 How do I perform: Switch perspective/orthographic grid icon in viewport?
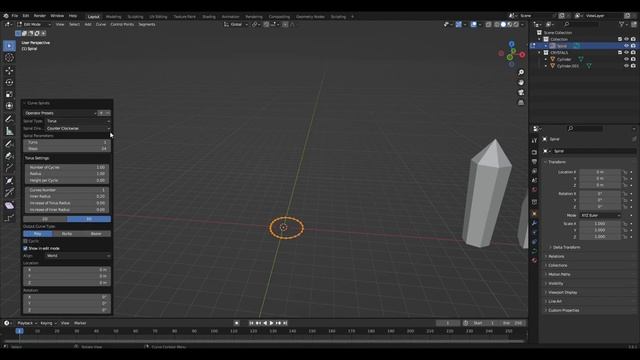pyautogui.click(x=521, y=103)
